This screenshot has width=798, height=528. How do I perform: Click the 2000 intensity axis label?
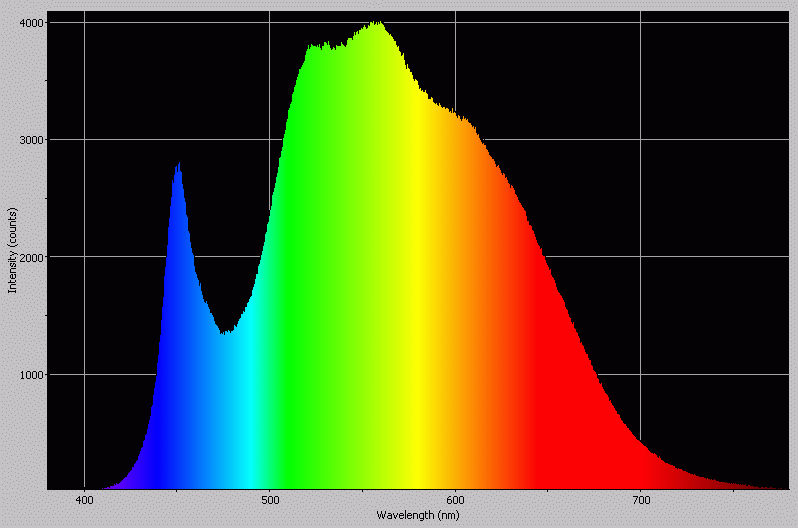(x=31, y=258)
